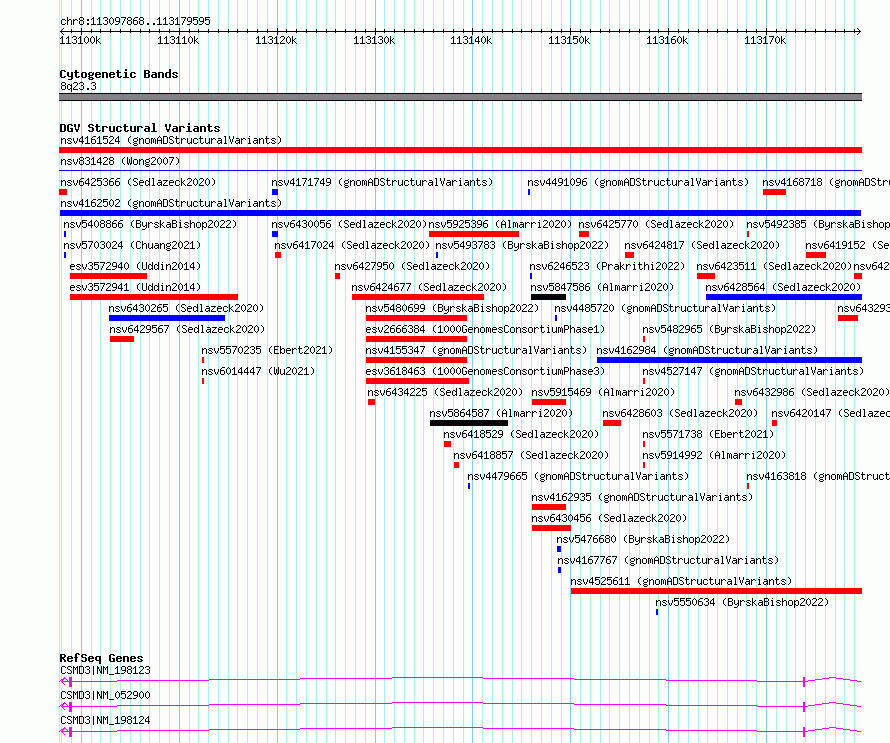Open nsv5480699 (ByrskaBishop2022) variant
This screenshot has height=743, width=890.
coord(452,308)
